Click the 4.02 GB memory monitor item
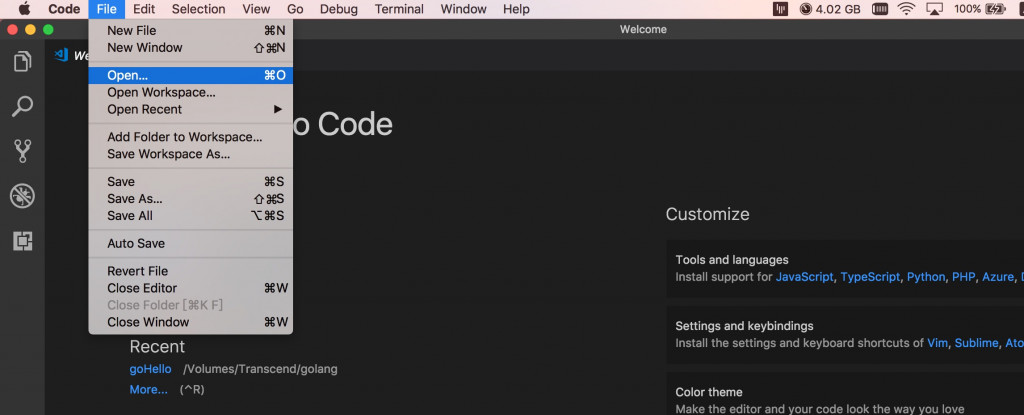The height and width of the screenshot is (415, 1024). tap(830, 9)
